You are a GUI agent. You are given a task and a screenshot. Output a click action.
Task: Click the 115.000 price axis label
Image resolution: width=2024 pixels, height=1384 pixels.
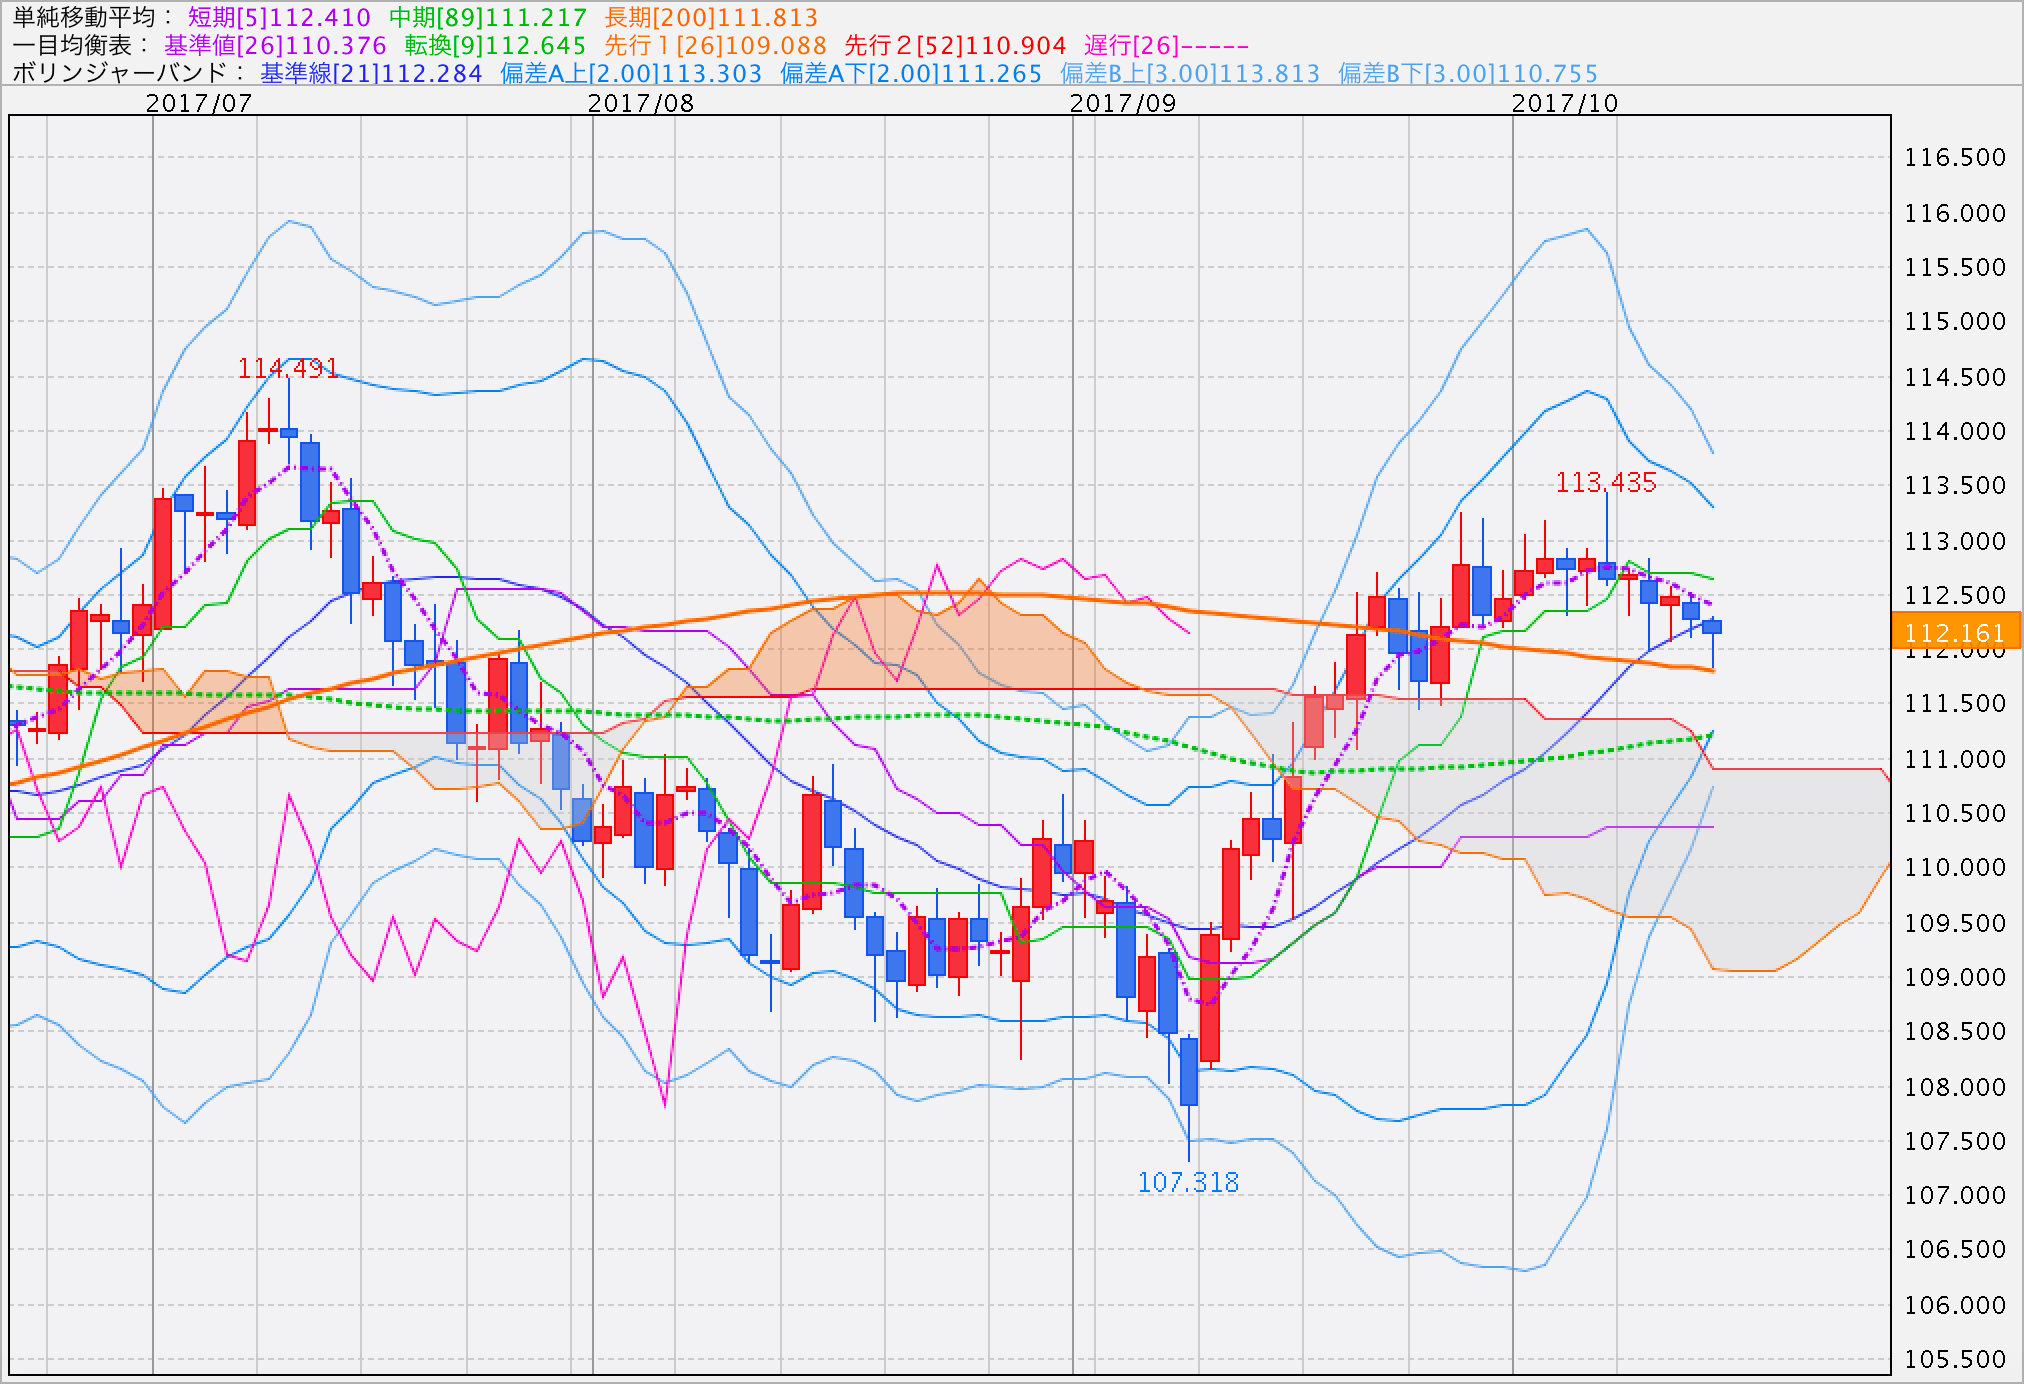click(1955, 321)
